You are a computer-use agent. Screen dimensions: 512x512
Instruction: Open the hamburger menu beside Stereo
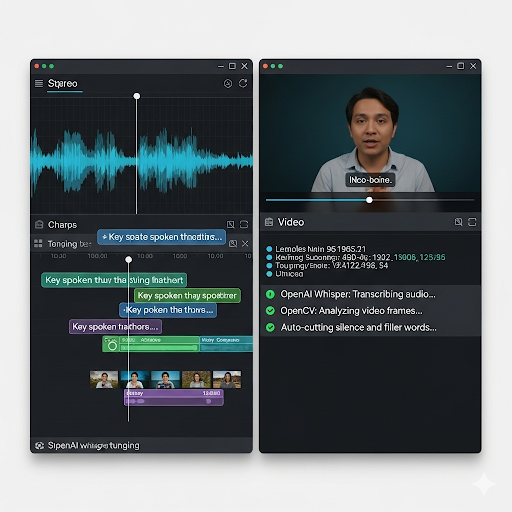pos(39,83)
